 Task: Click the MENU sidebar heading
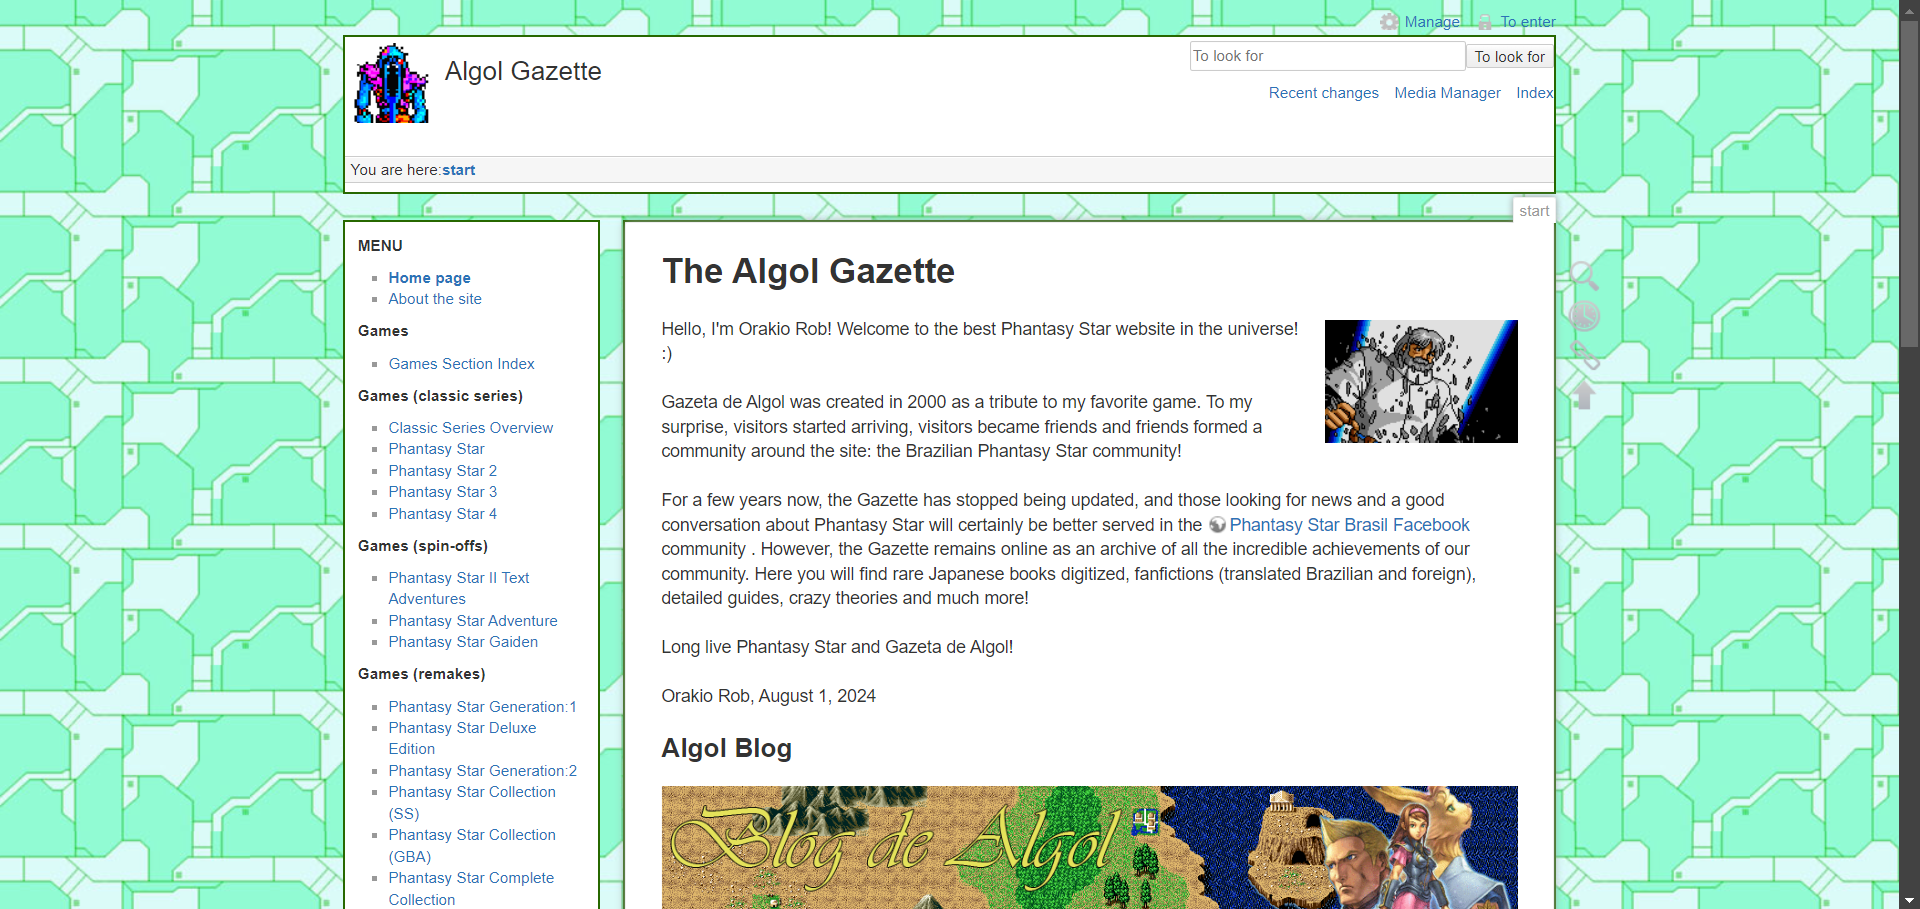[x=380, y=246]
